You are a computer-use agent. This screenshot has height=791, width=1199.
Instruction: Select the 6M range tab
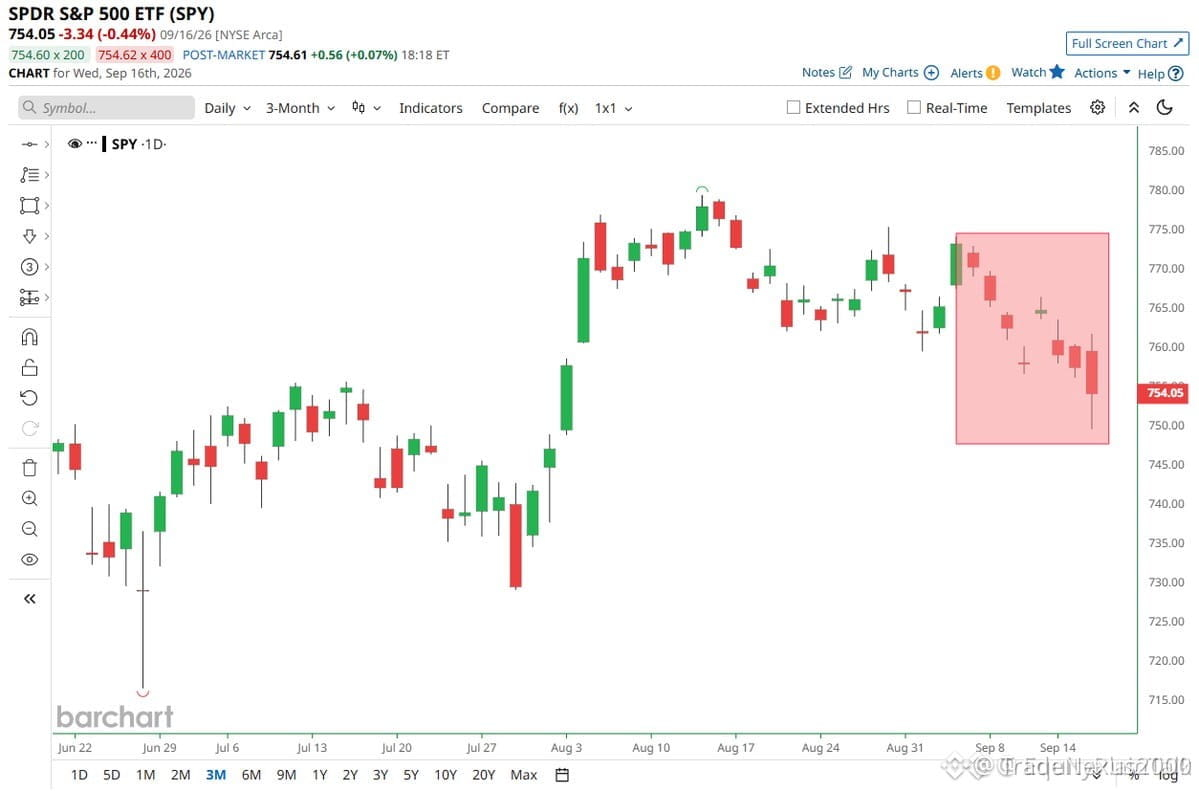[251, 775]
